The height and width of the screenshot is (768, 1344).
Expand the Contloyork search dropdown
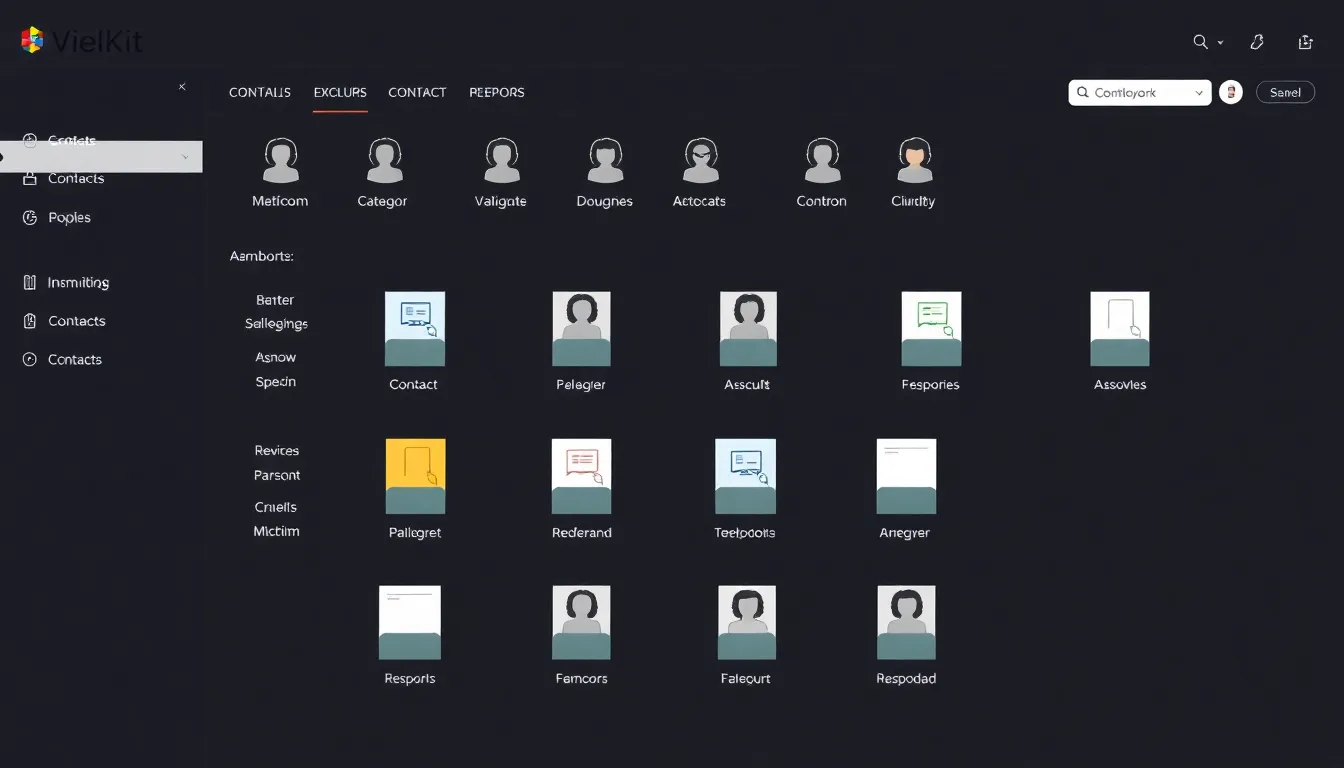[x=1199, y=93]
